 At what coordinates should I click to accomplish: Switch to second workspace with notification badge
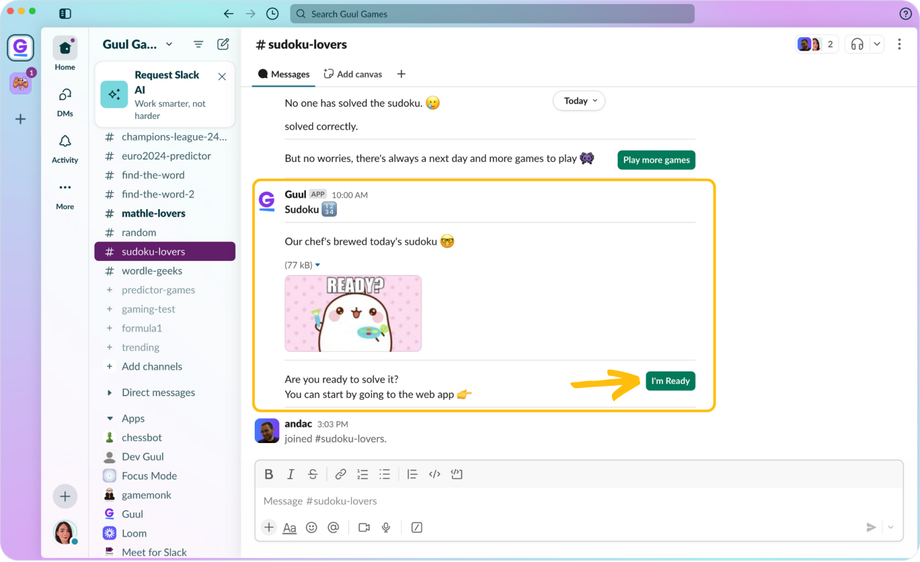point(21,83)
